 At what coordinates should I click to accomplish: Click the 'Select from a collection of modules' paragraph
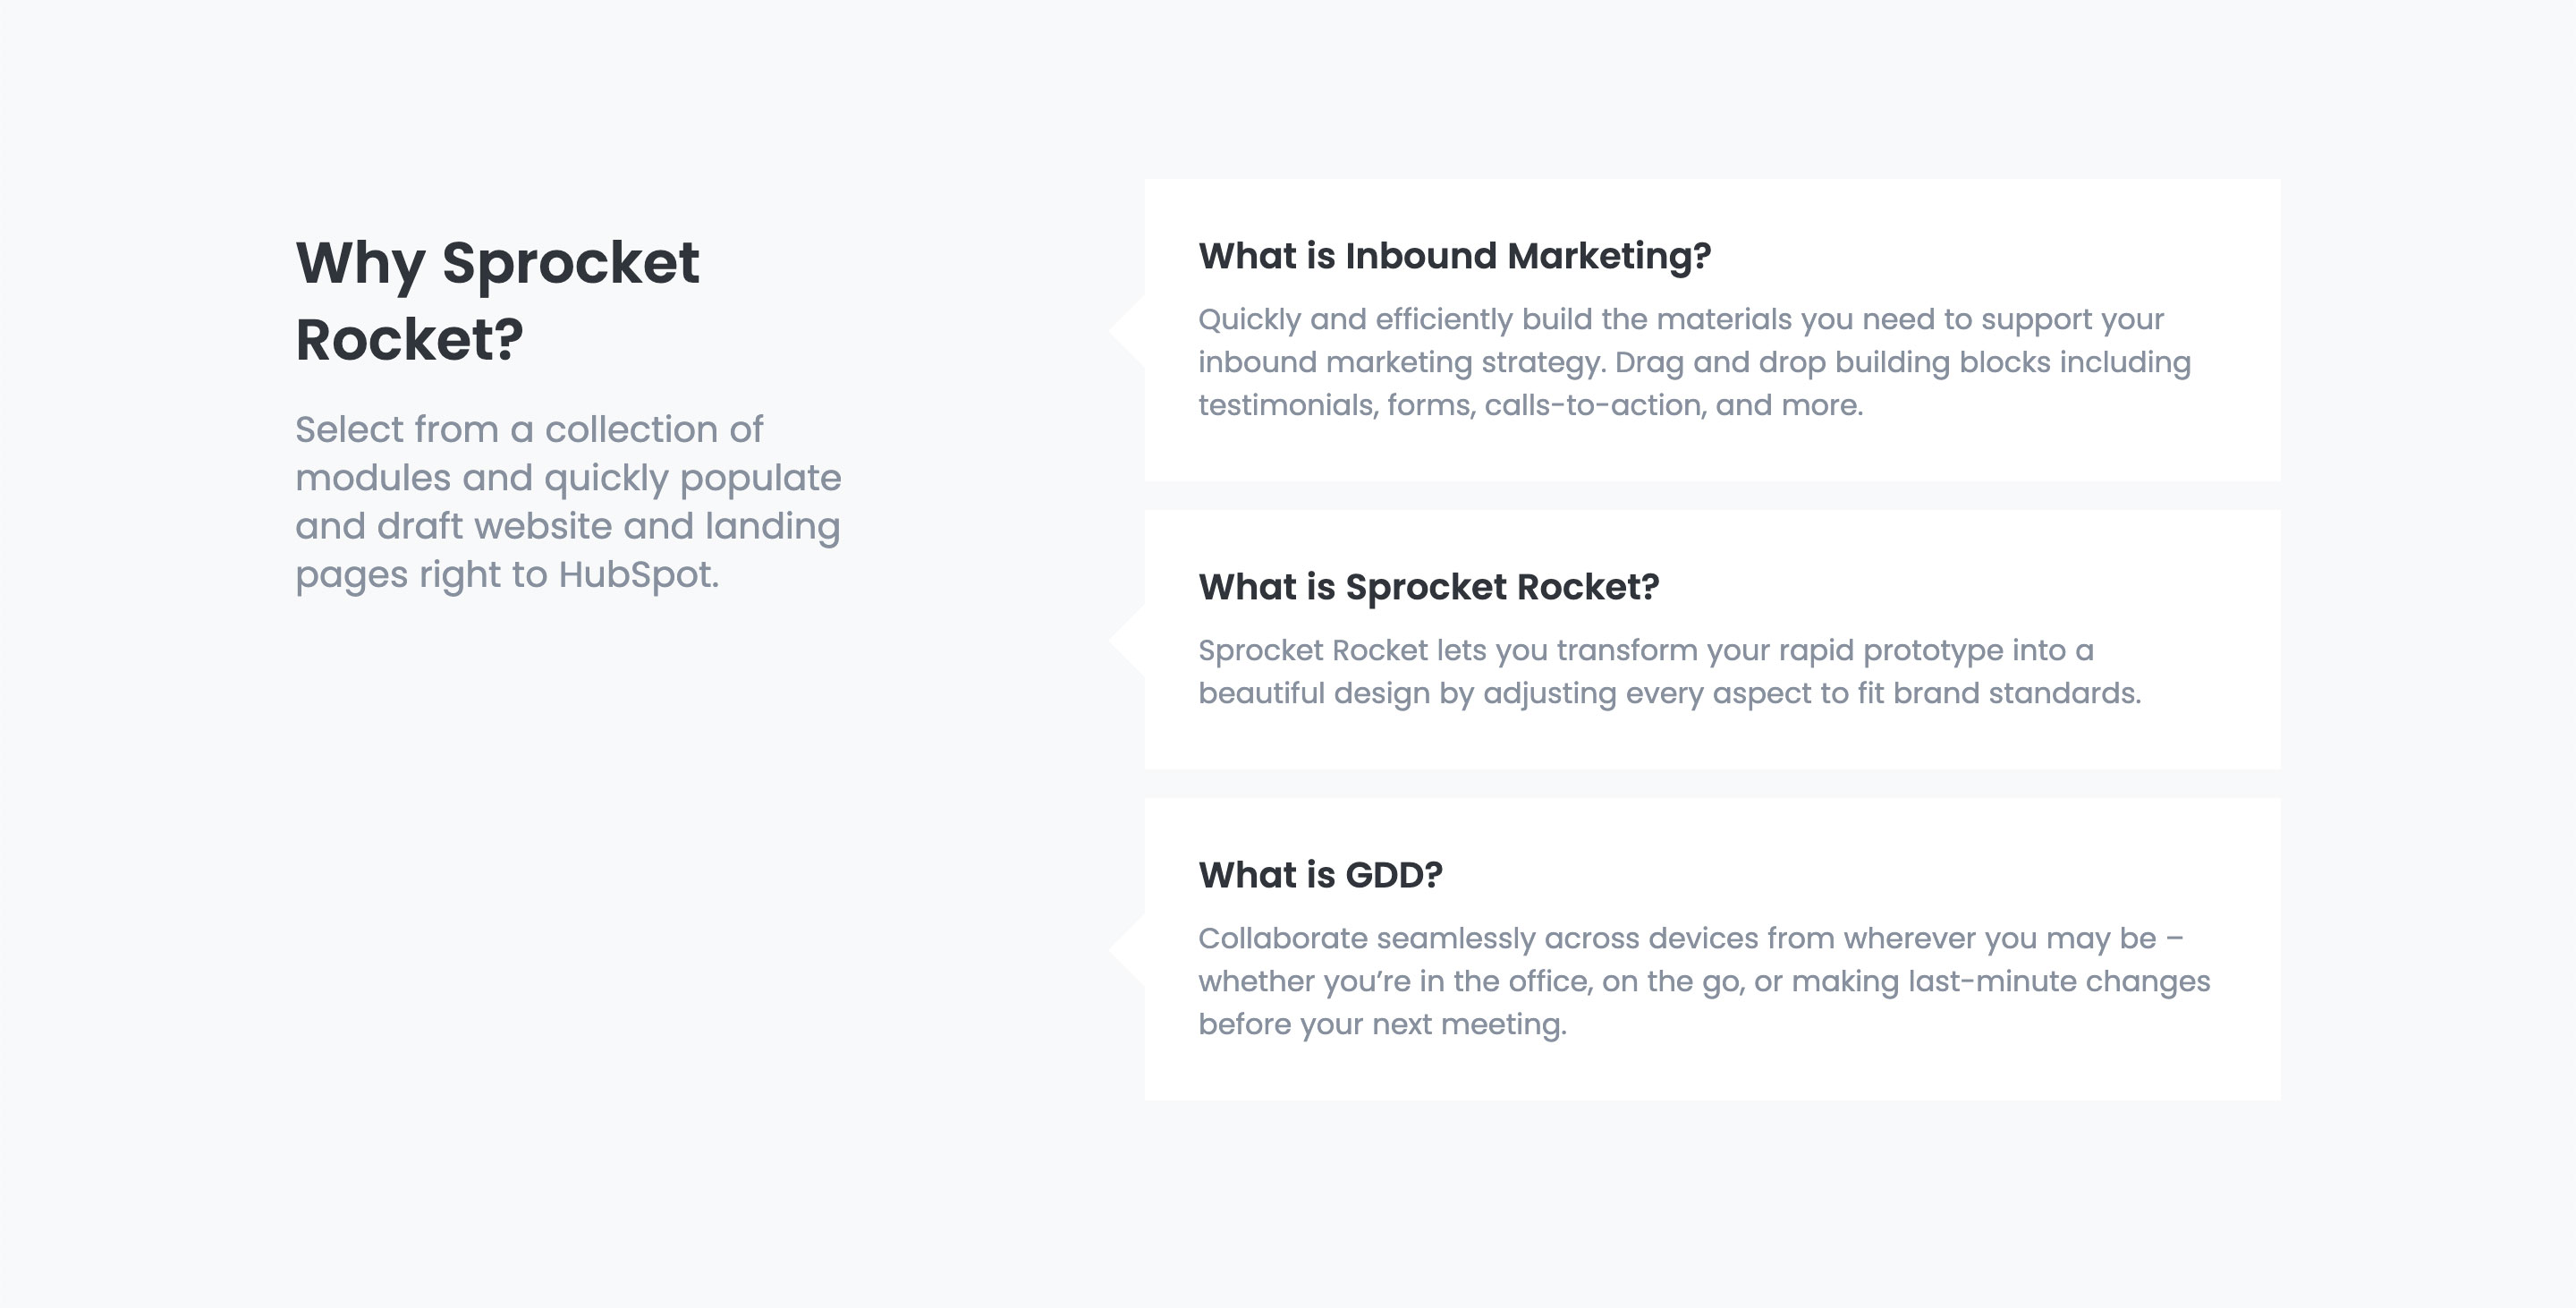pyautogui.click(x=568, y=502)
